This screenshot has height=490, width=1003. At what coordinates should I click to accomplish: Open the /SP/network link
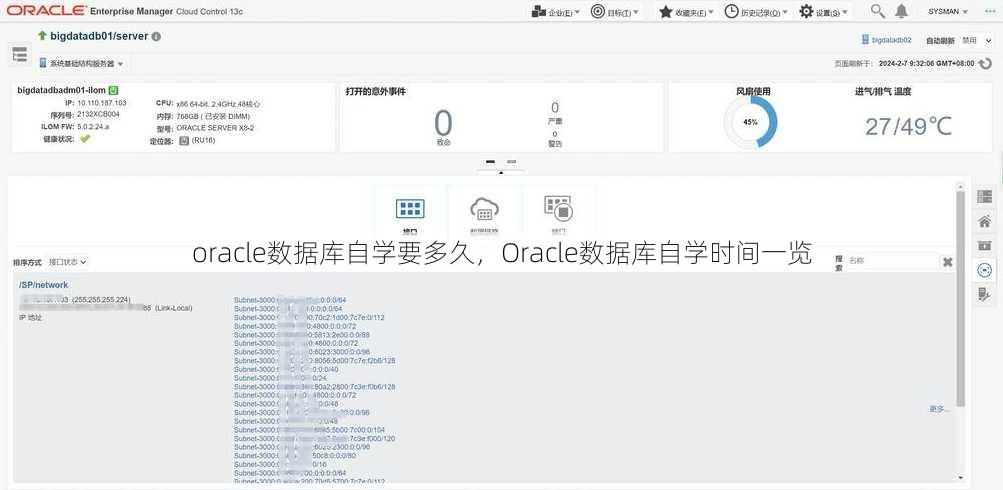pos(43,285)
